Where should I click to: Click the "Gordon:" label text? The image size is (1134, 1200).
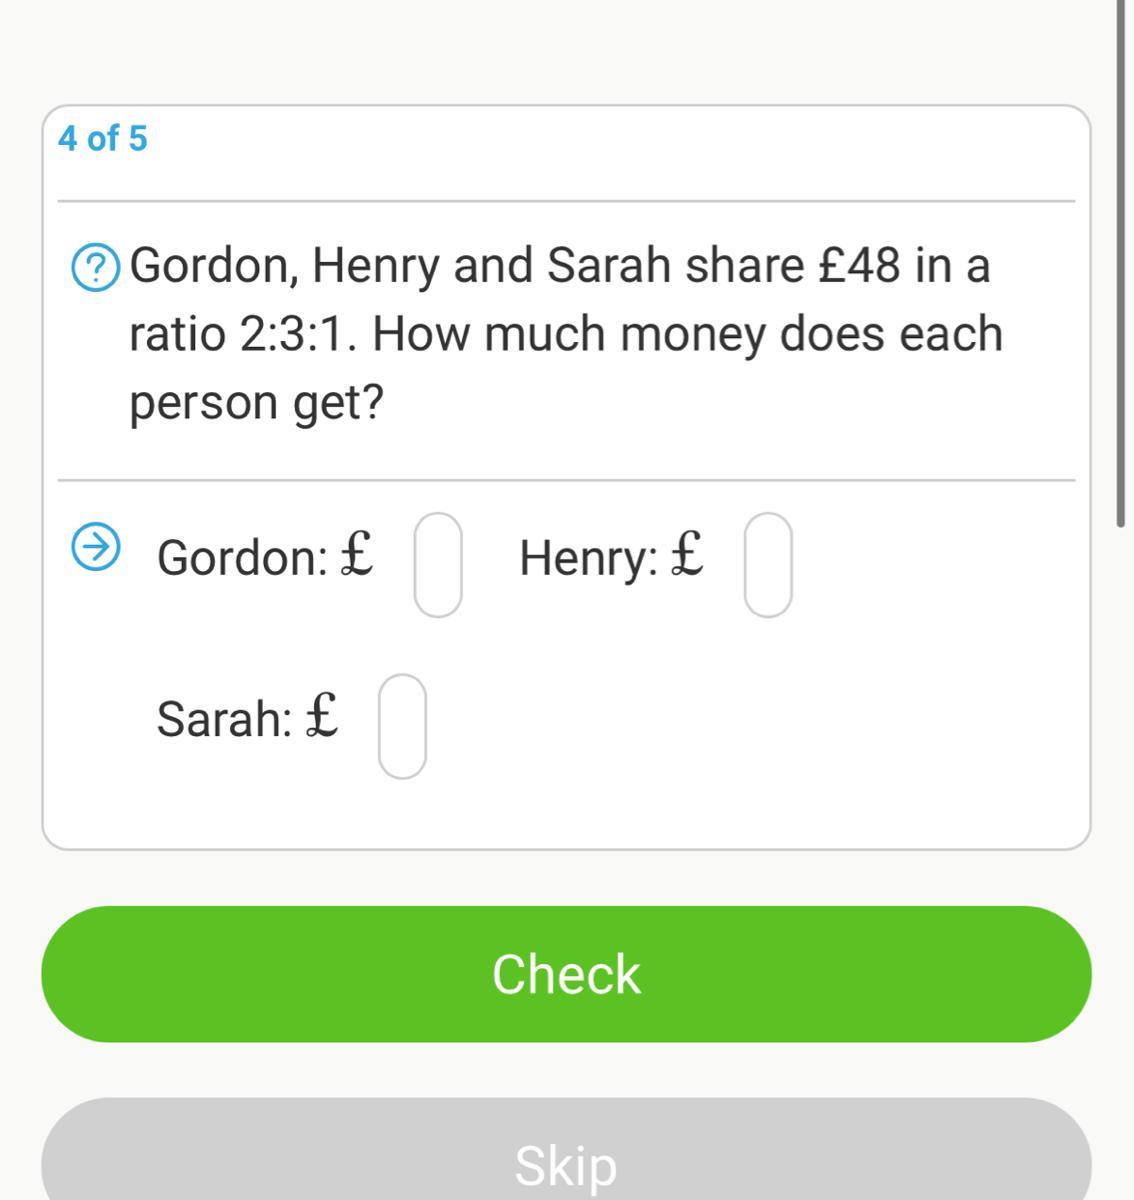pos(243,557)
